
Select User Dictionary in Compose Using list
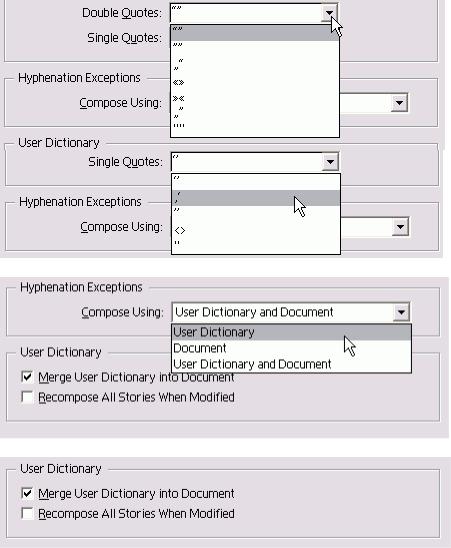tap(292, 332)
